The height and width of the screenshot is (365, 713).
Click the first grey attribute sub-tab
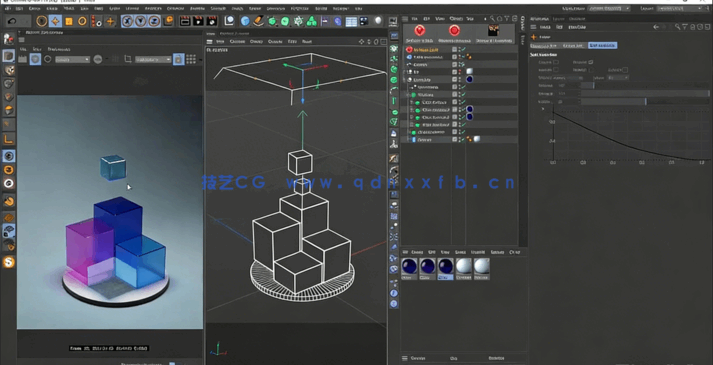tap(544, 45)
